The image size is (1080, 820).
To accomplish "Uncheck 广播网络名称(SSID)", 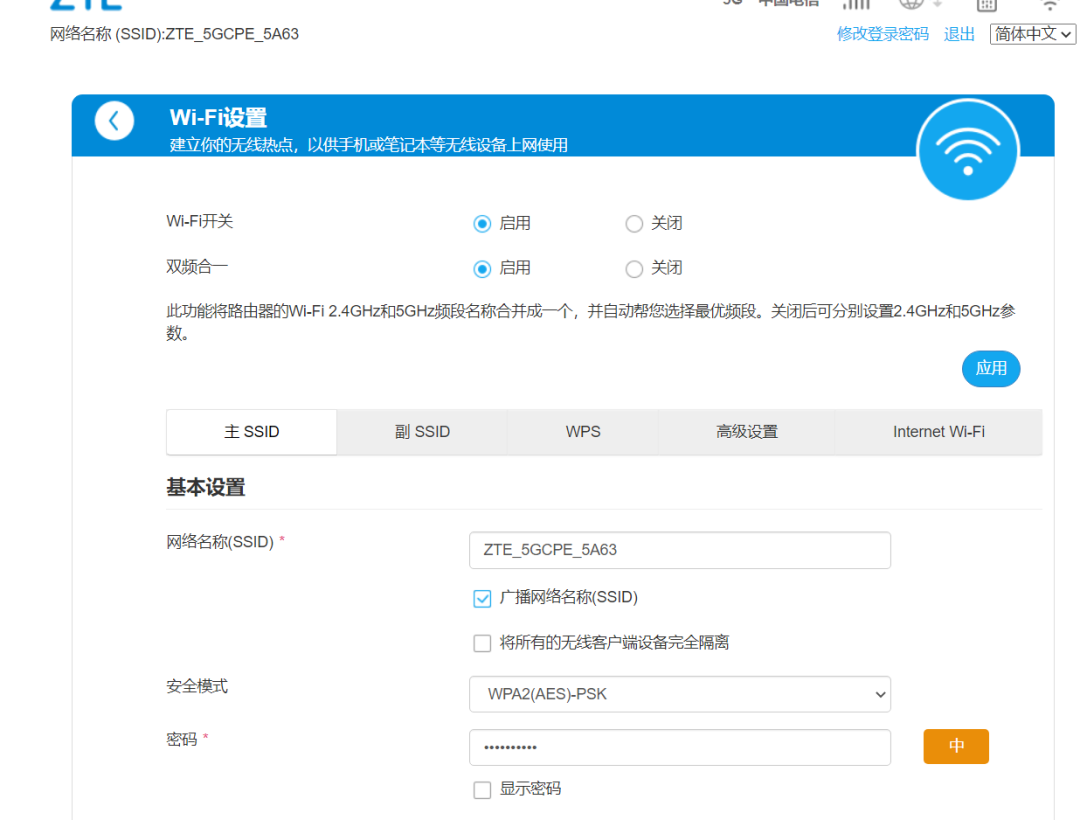I will point(482,598).
